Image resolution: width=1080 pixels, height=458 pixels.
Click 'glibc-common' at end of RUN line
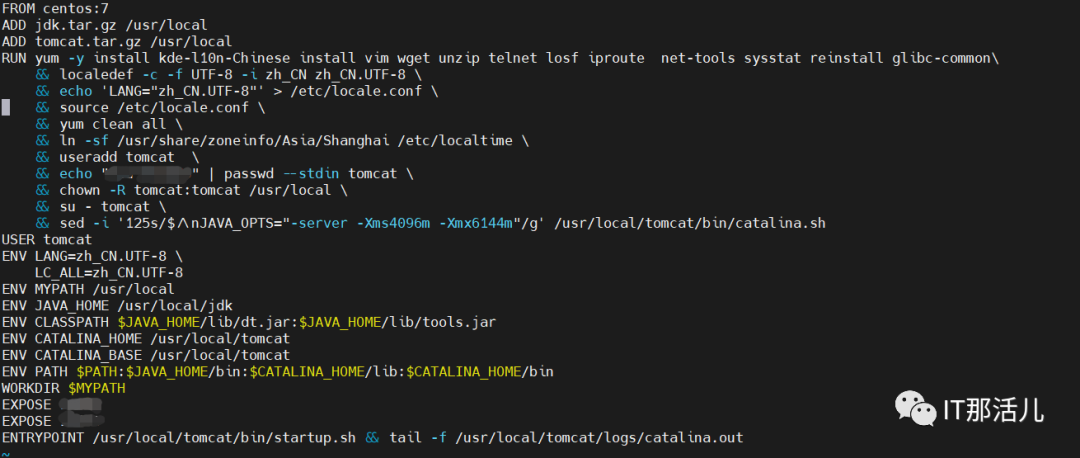[940, 58]
